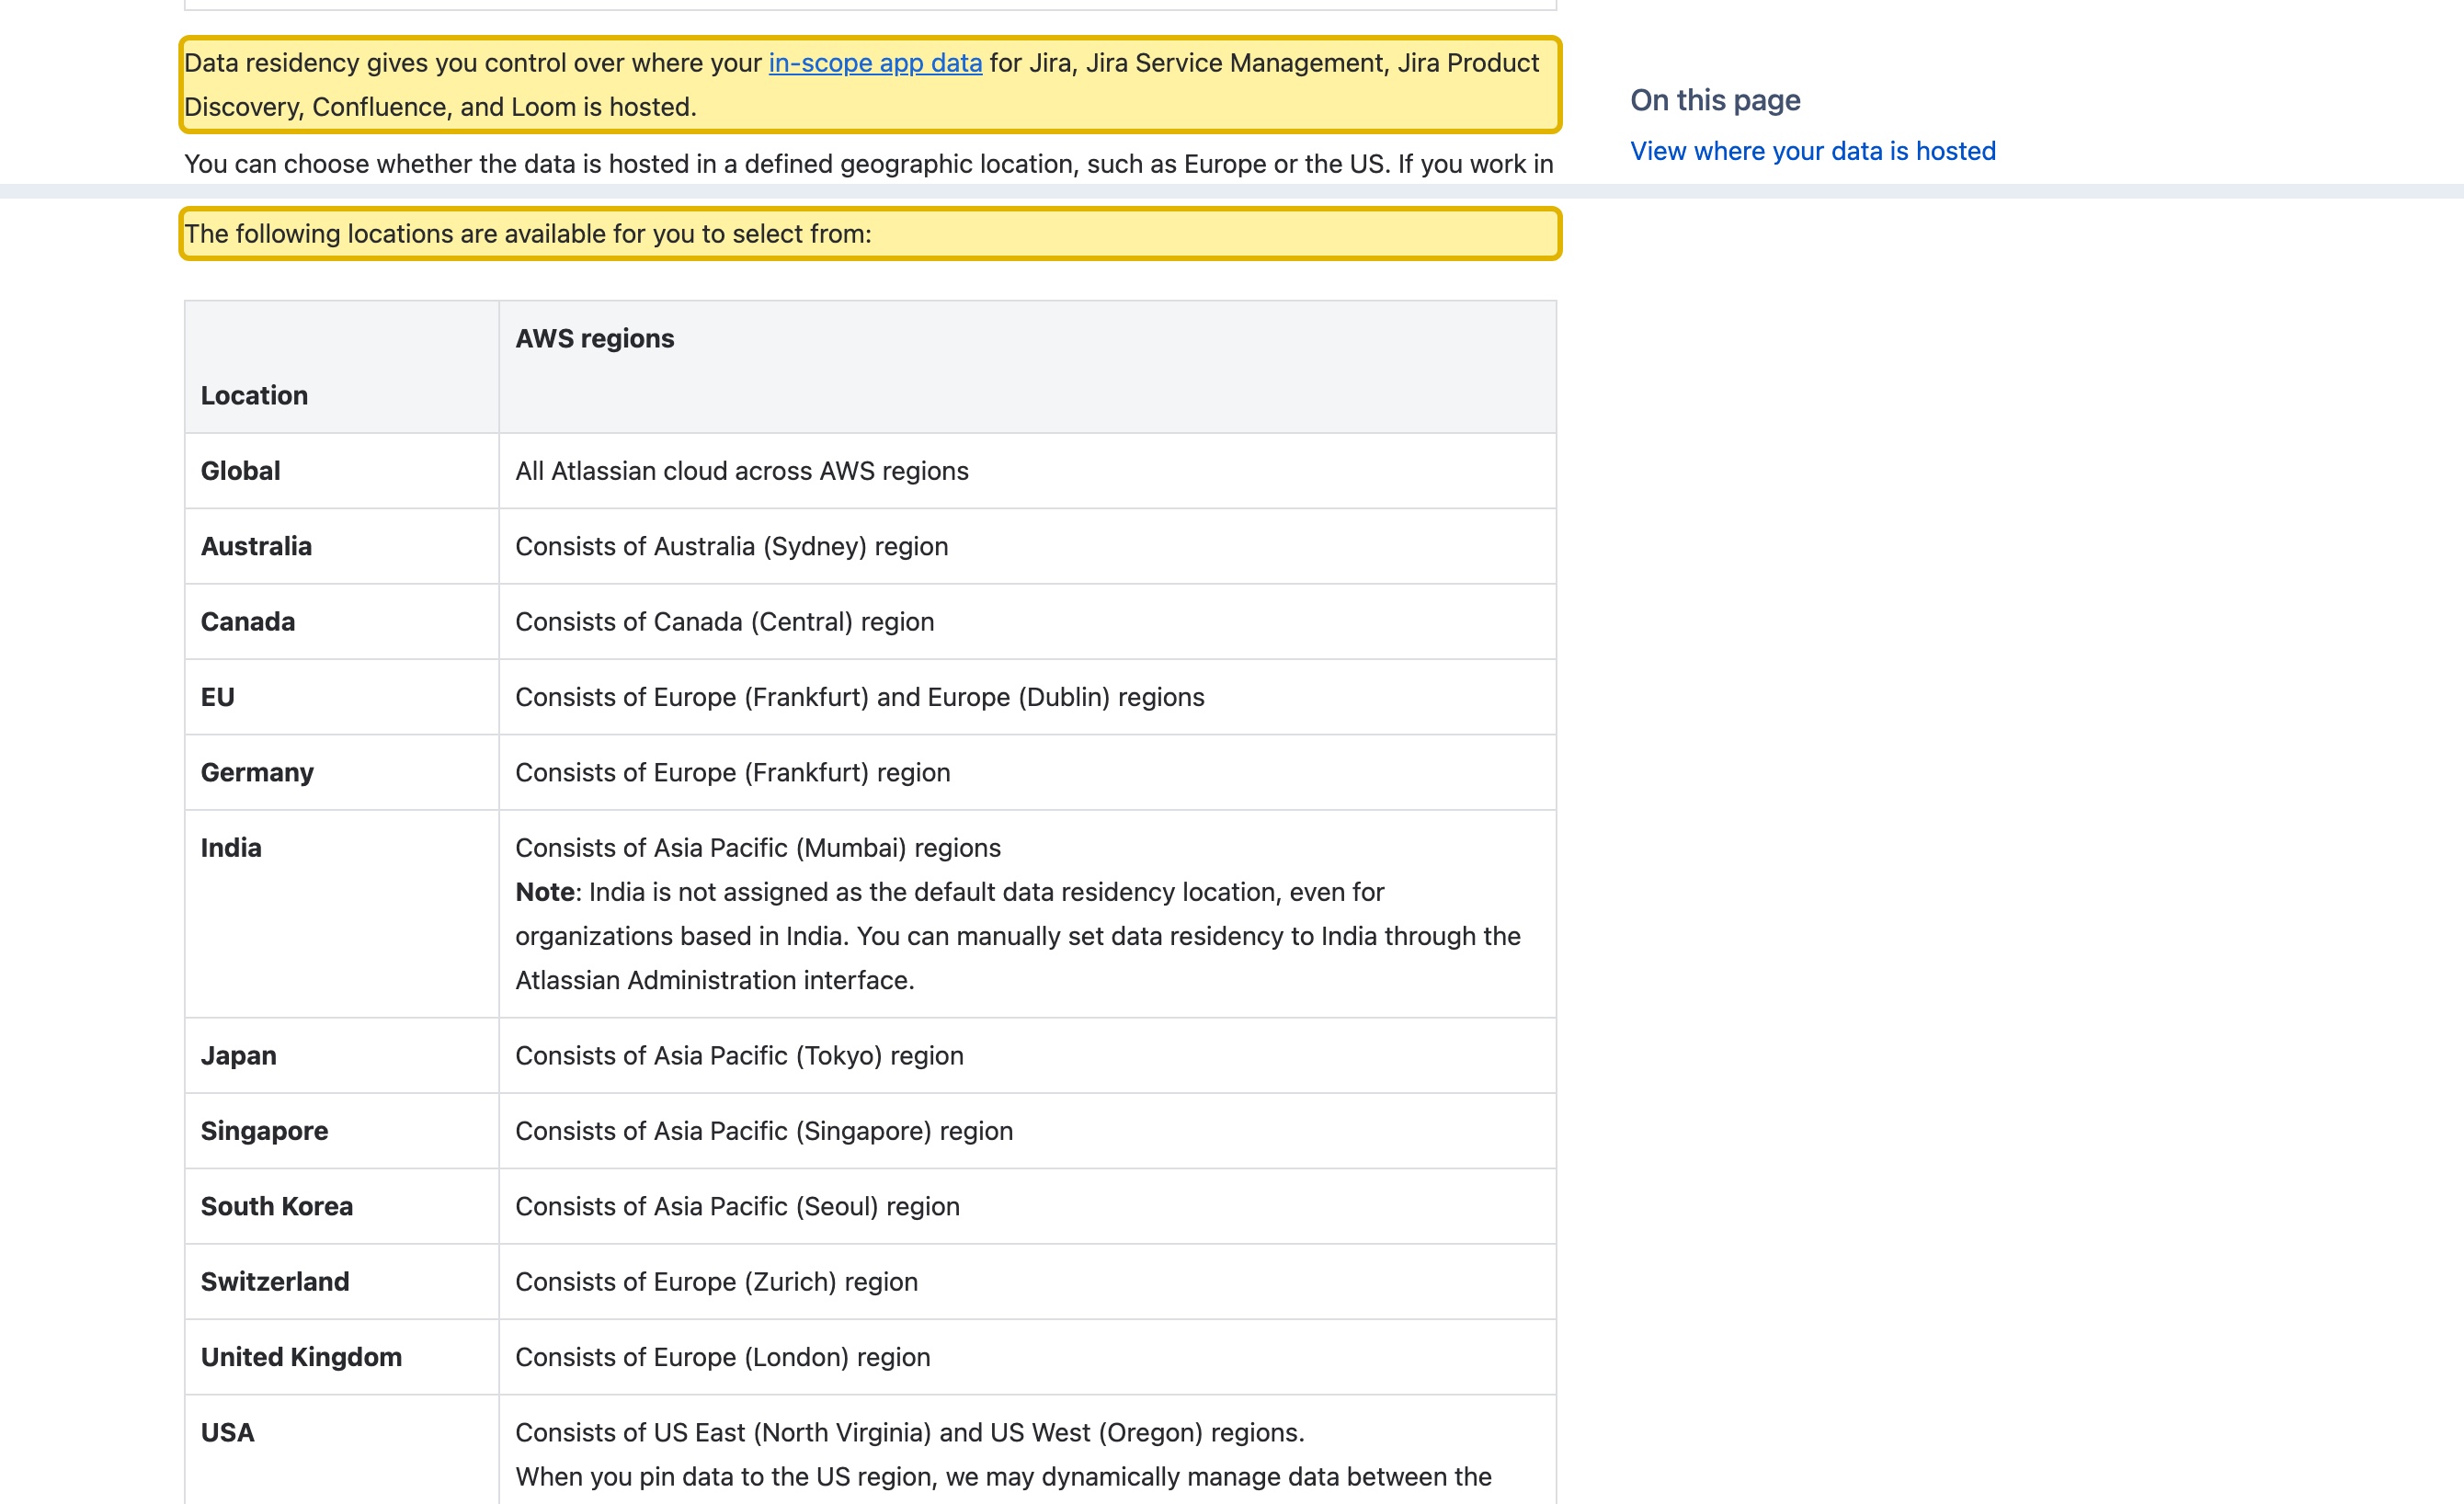Screen dimensions: 2464x1504
Task: Click the You can choose whether paragraph
Action: click(868, 164)
